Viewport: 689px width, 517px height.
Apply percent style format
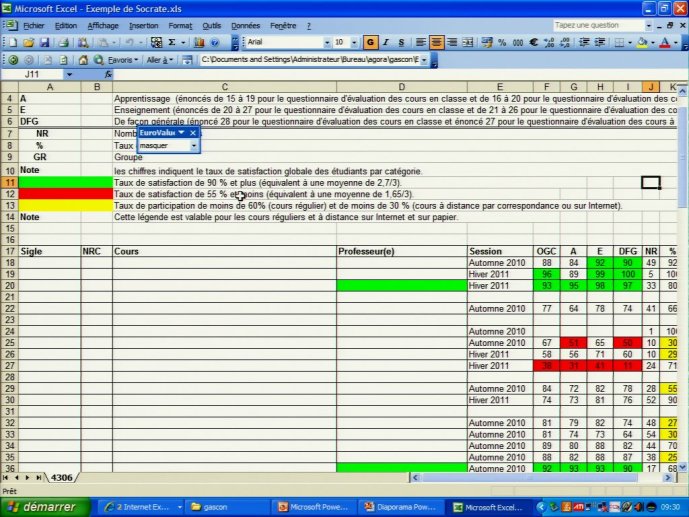[502, 43]
